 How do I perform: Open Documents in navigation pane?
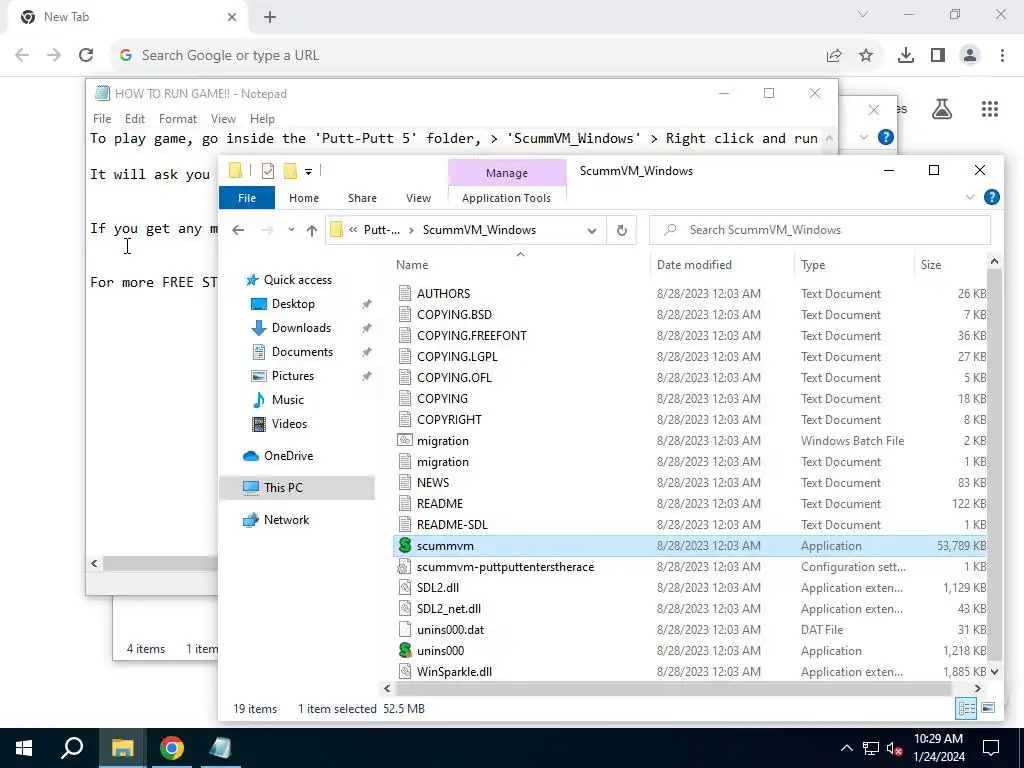tap(302, 352)
